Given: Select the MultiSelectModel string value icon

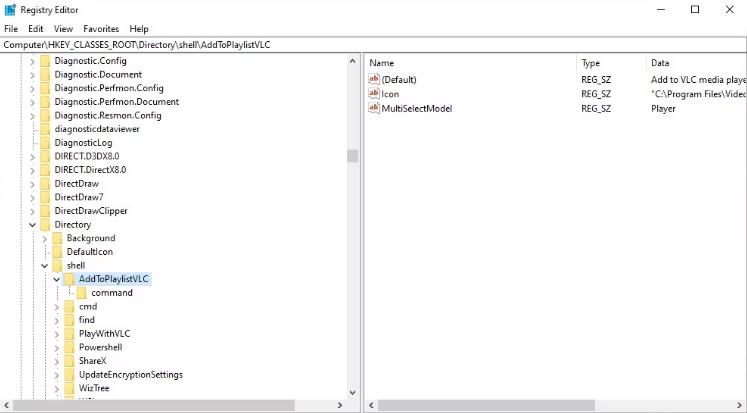Looking at the screenshot, I should pos(374,108).
